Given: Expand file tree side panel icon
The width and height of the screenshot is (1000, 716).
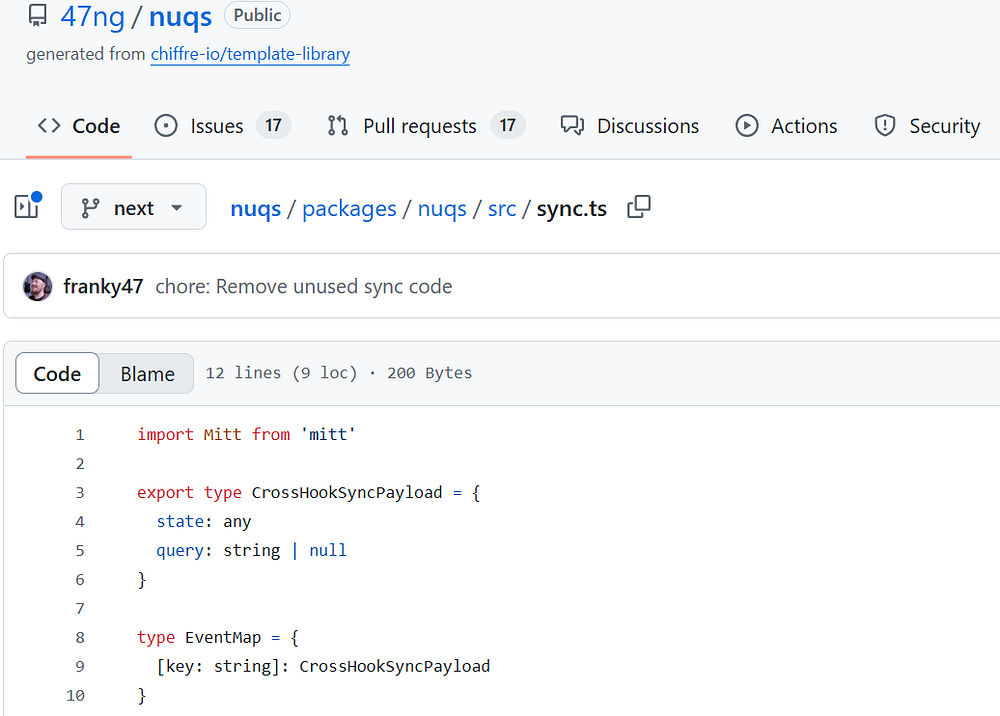Looking at the screenshot, I should click(x=27, y=206).
